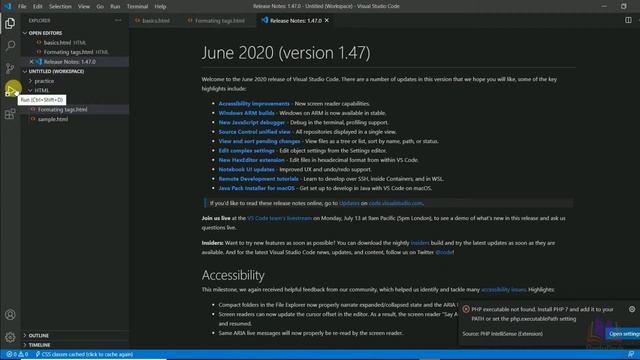Open the Remote Development tutorials link
Image resolution: width=640 pixels, height=360 pixels.
click(x=258, y=179)
